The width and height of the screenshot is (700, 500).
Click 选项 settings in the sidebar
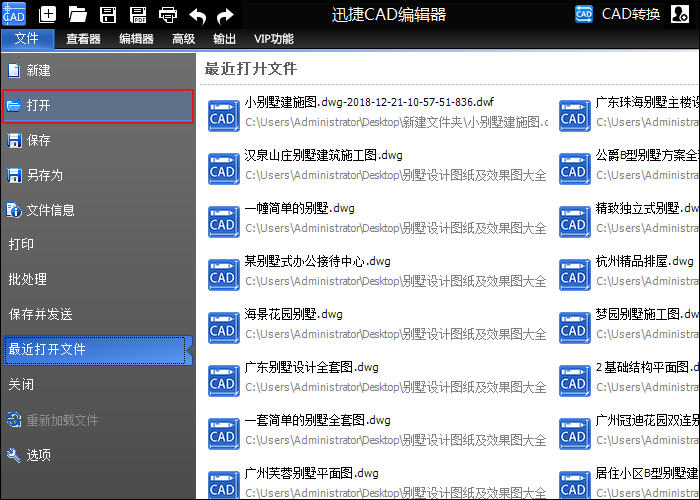pos(39,455)
